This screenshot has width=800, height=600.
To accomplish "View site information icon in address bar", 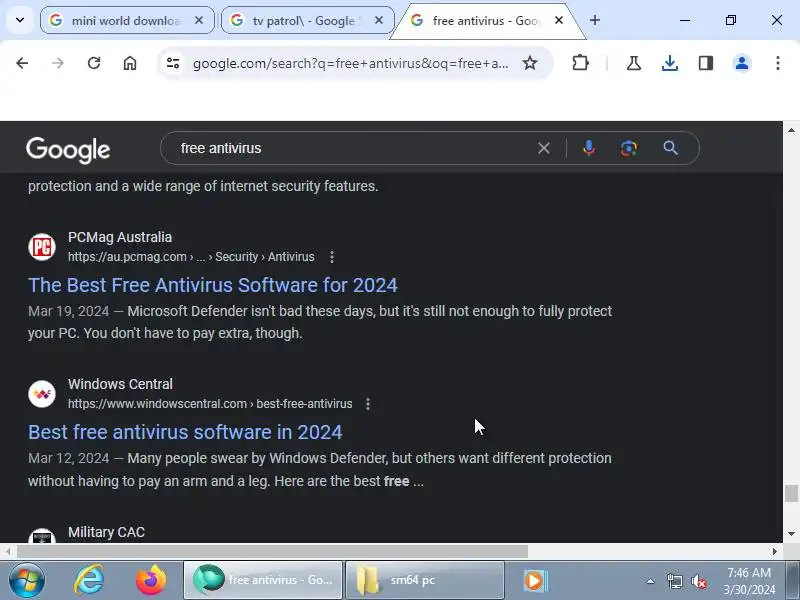I will [173, 63].
